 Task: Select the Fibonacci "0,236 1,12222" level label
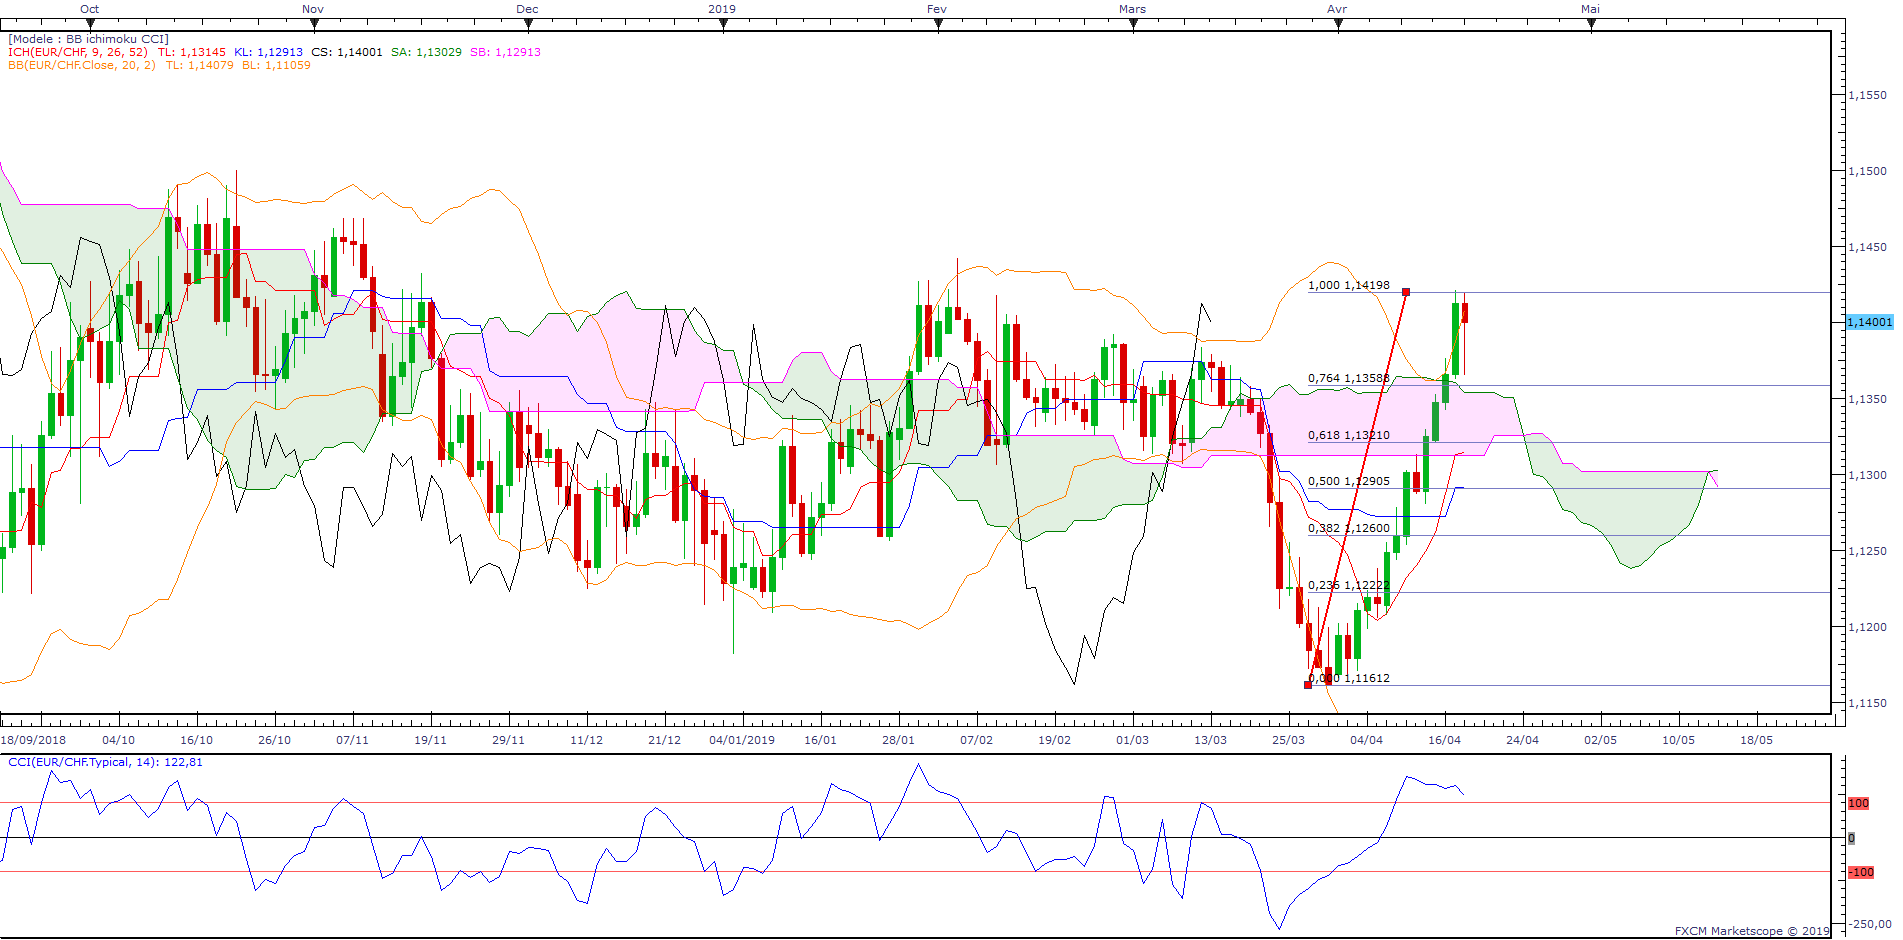tap(1349, 585)
